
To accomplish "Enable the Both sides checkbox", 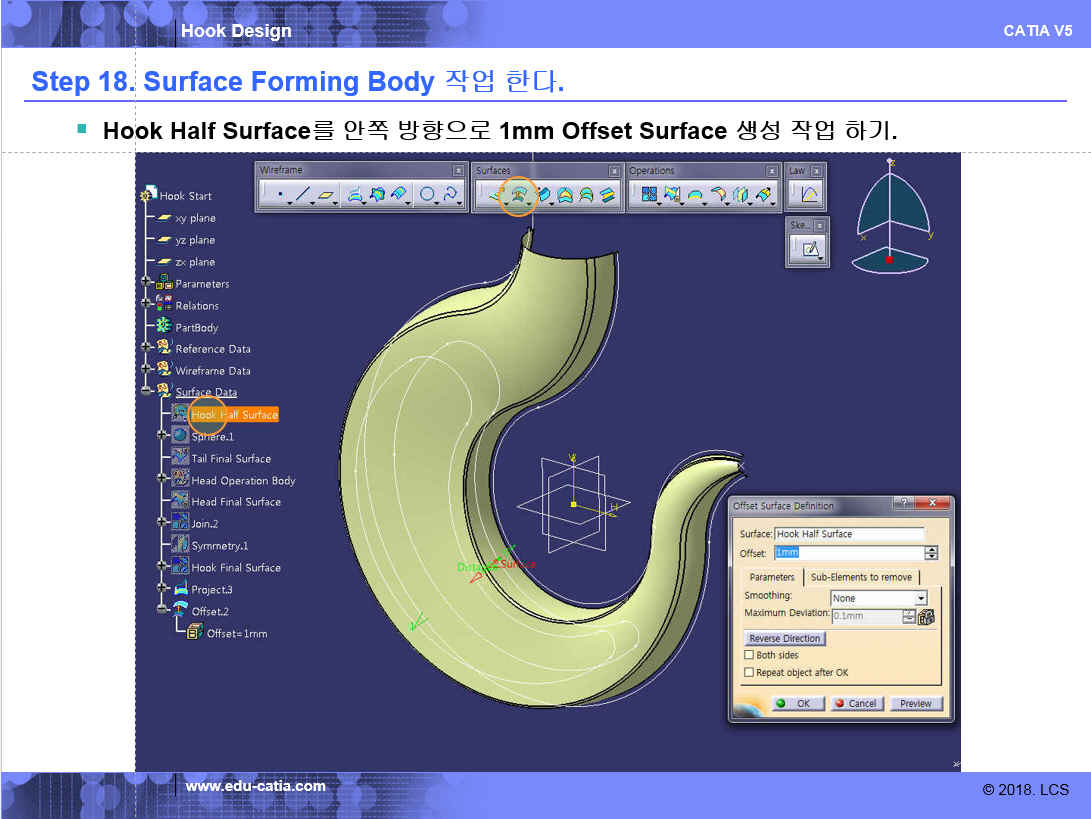I will coord(749,655).
